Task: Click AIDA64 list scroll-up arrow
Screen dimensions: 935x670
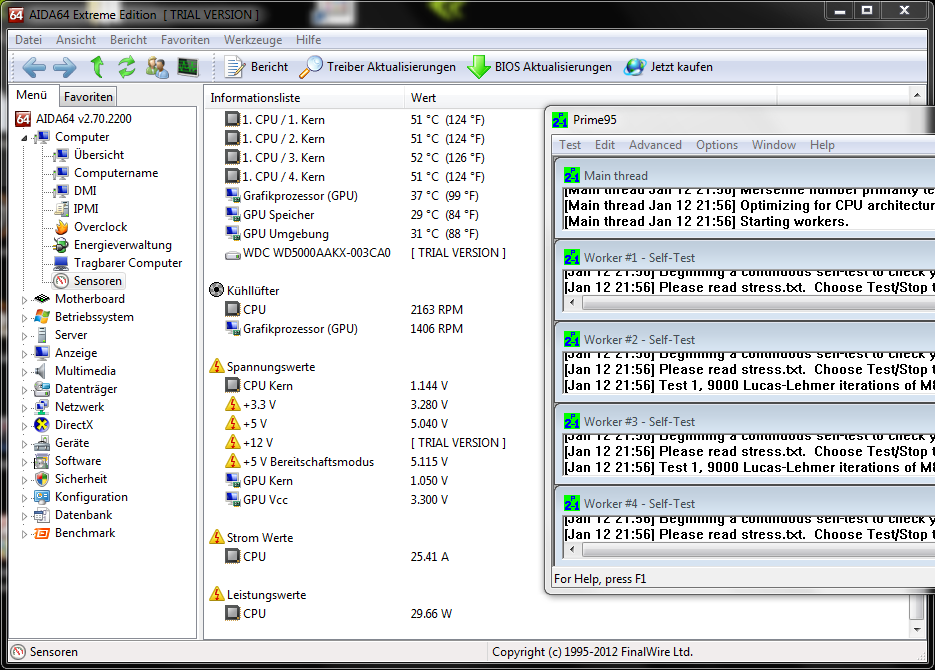Action: (x=917, y=95)
